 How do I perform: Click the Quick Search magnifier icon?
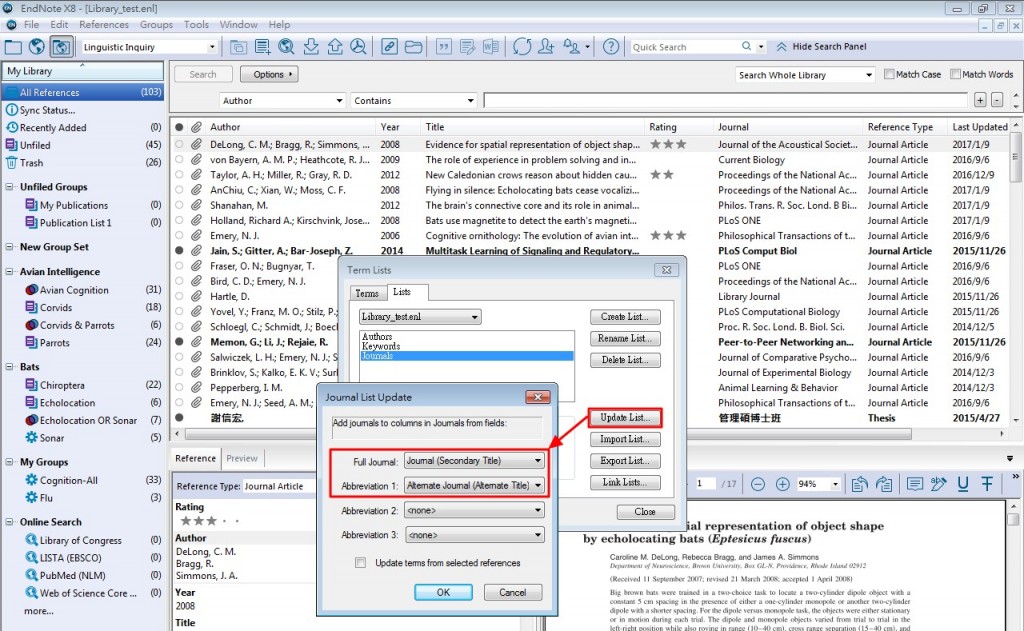coord(746,46)
